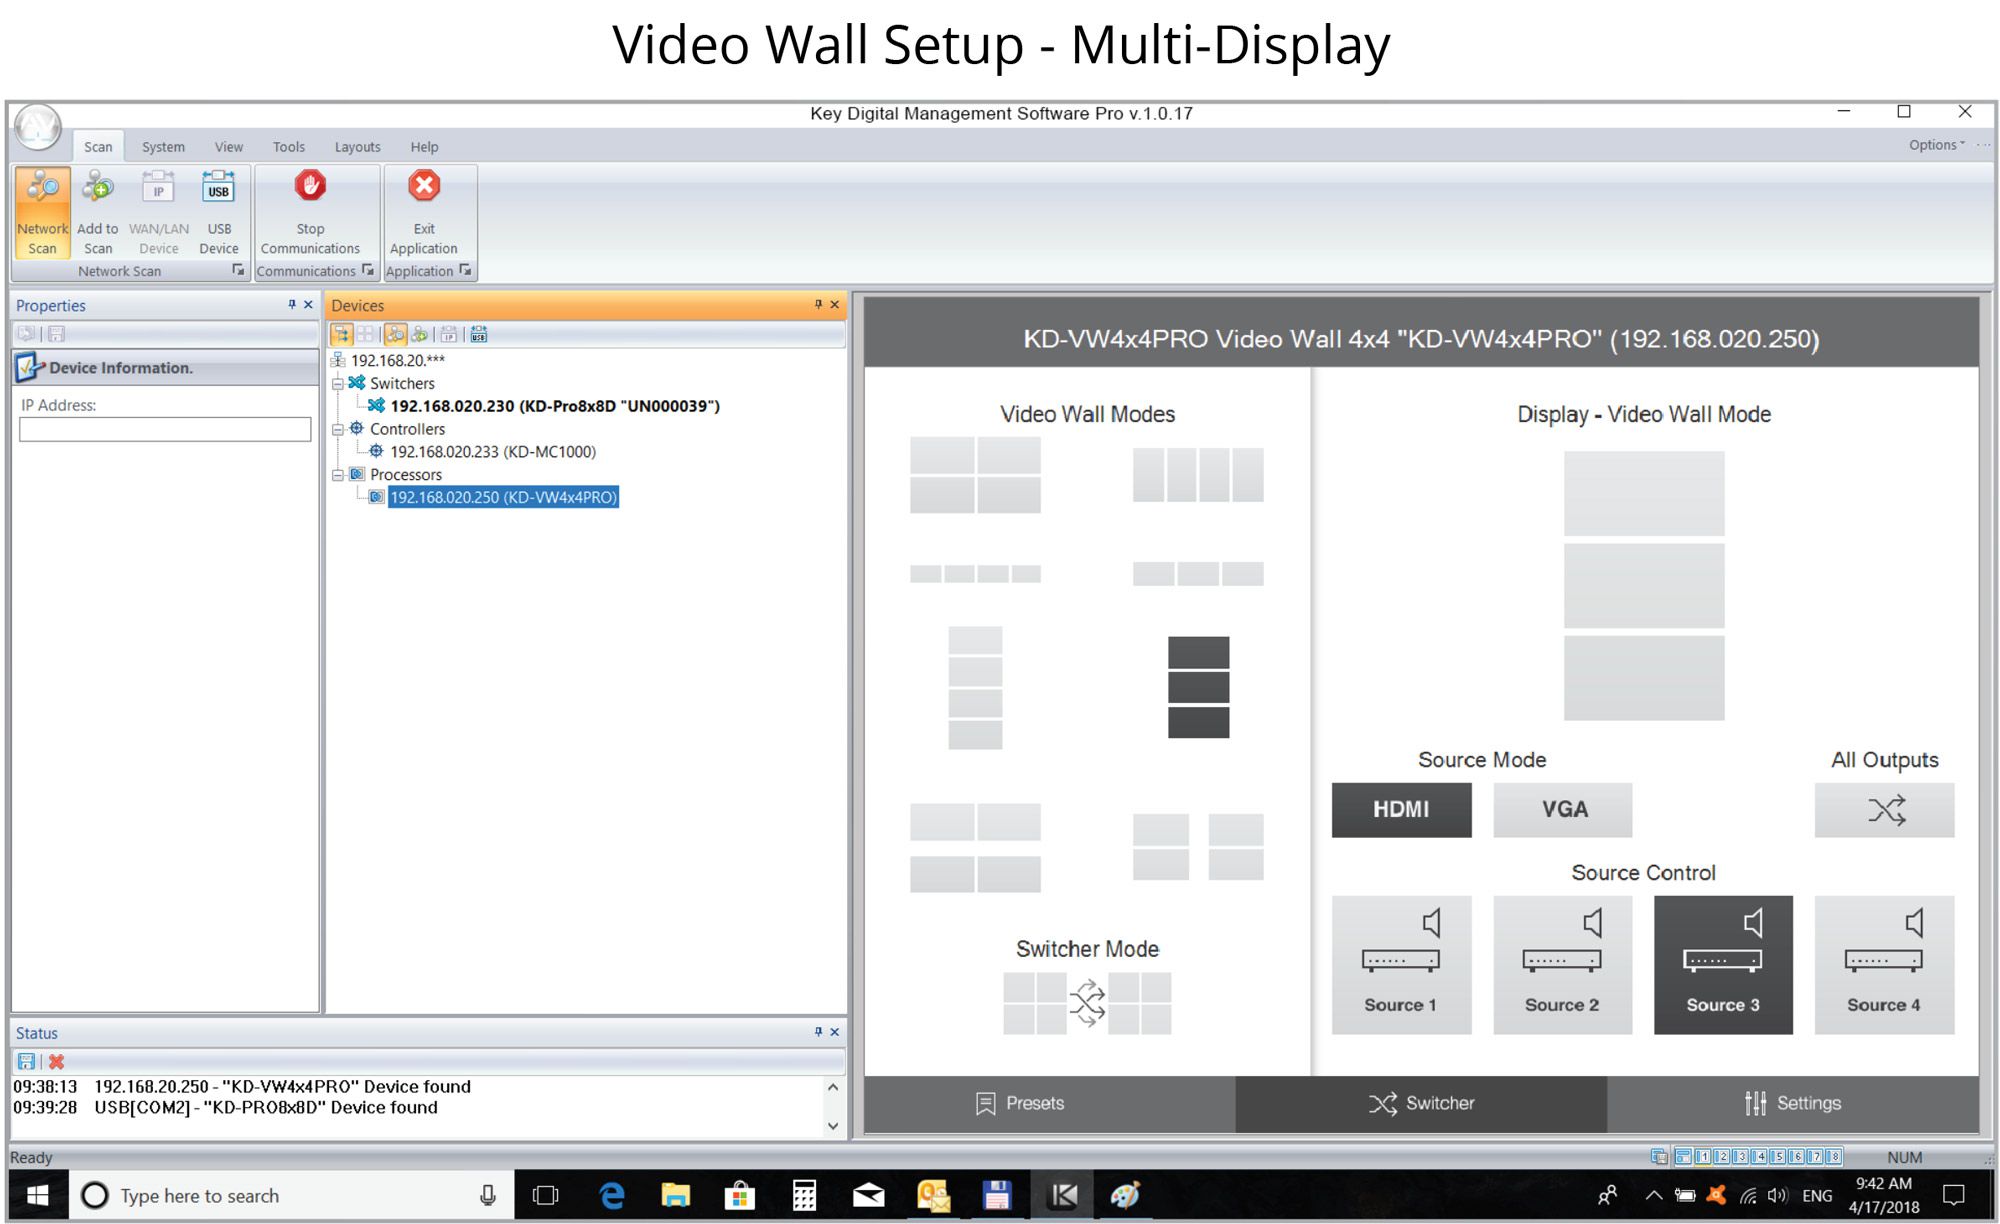Open Microsoft Edge from the taskbar

point(611,1195)
